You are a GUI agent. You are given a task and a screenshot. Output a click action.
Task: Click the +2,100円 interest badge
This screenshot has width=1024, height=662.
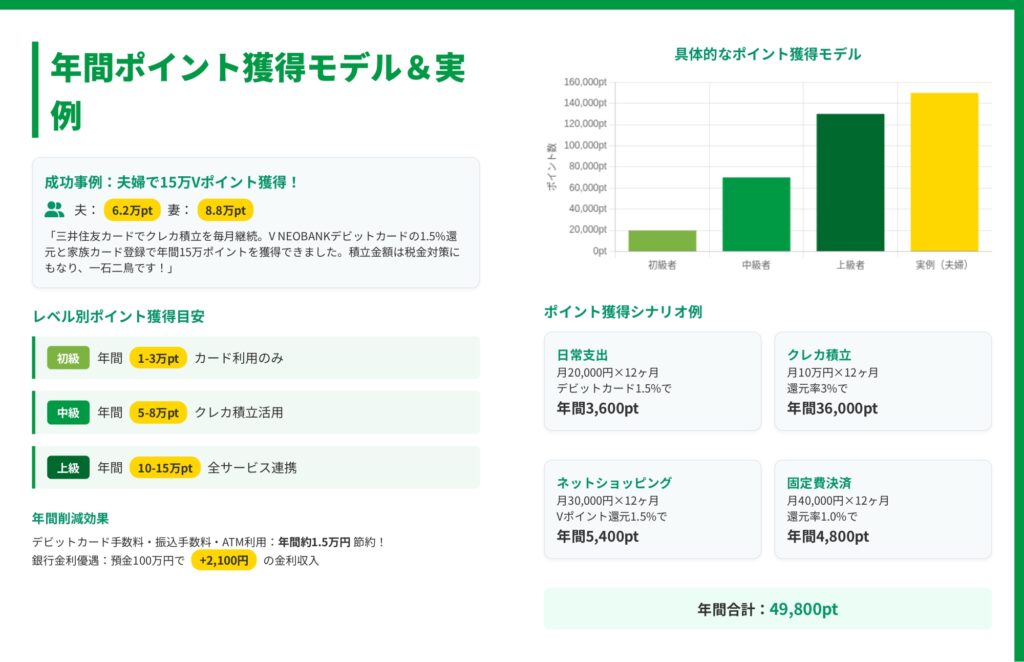(223, 560)
